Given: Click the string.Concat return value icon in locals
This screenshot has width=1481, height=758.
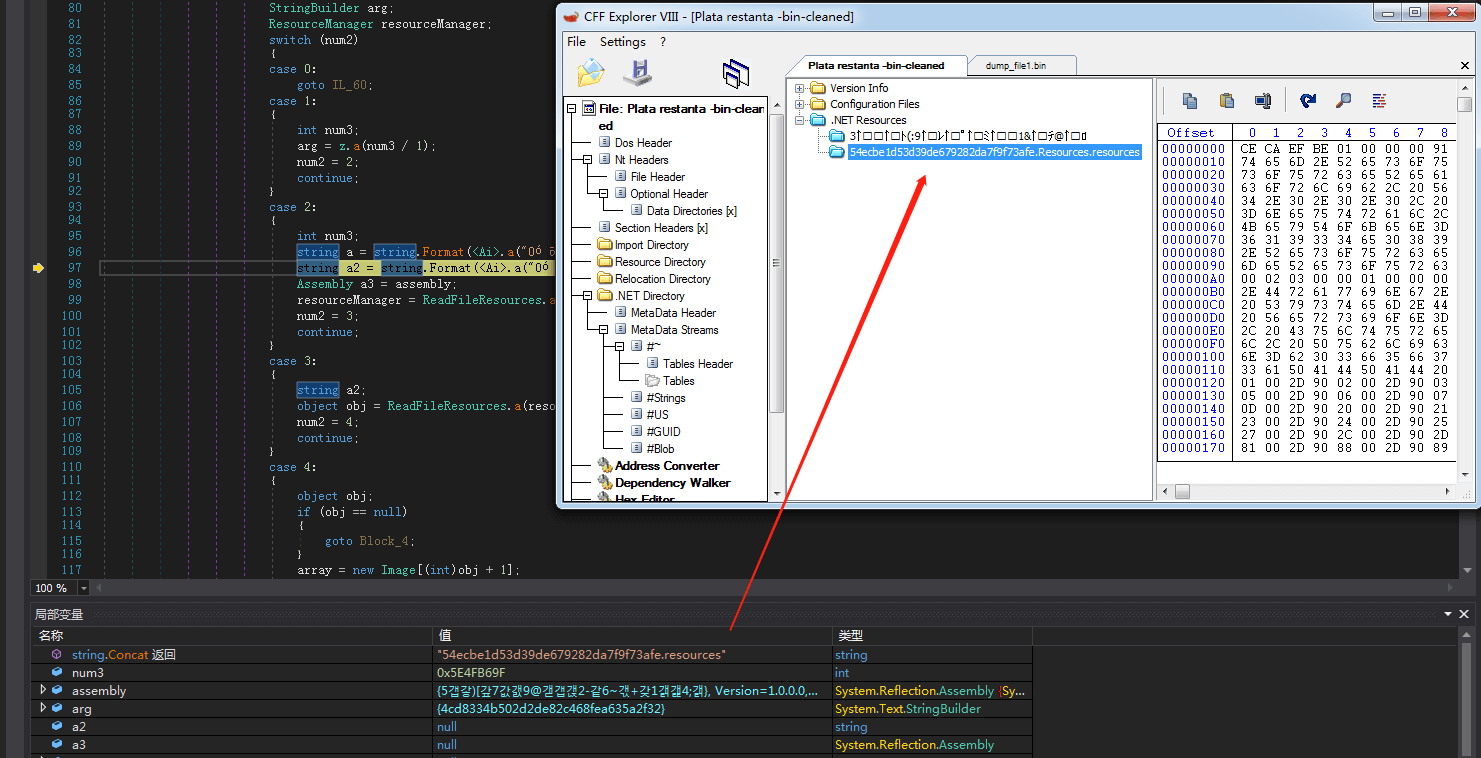Looking at the screenshot, I should pos(57,655).
